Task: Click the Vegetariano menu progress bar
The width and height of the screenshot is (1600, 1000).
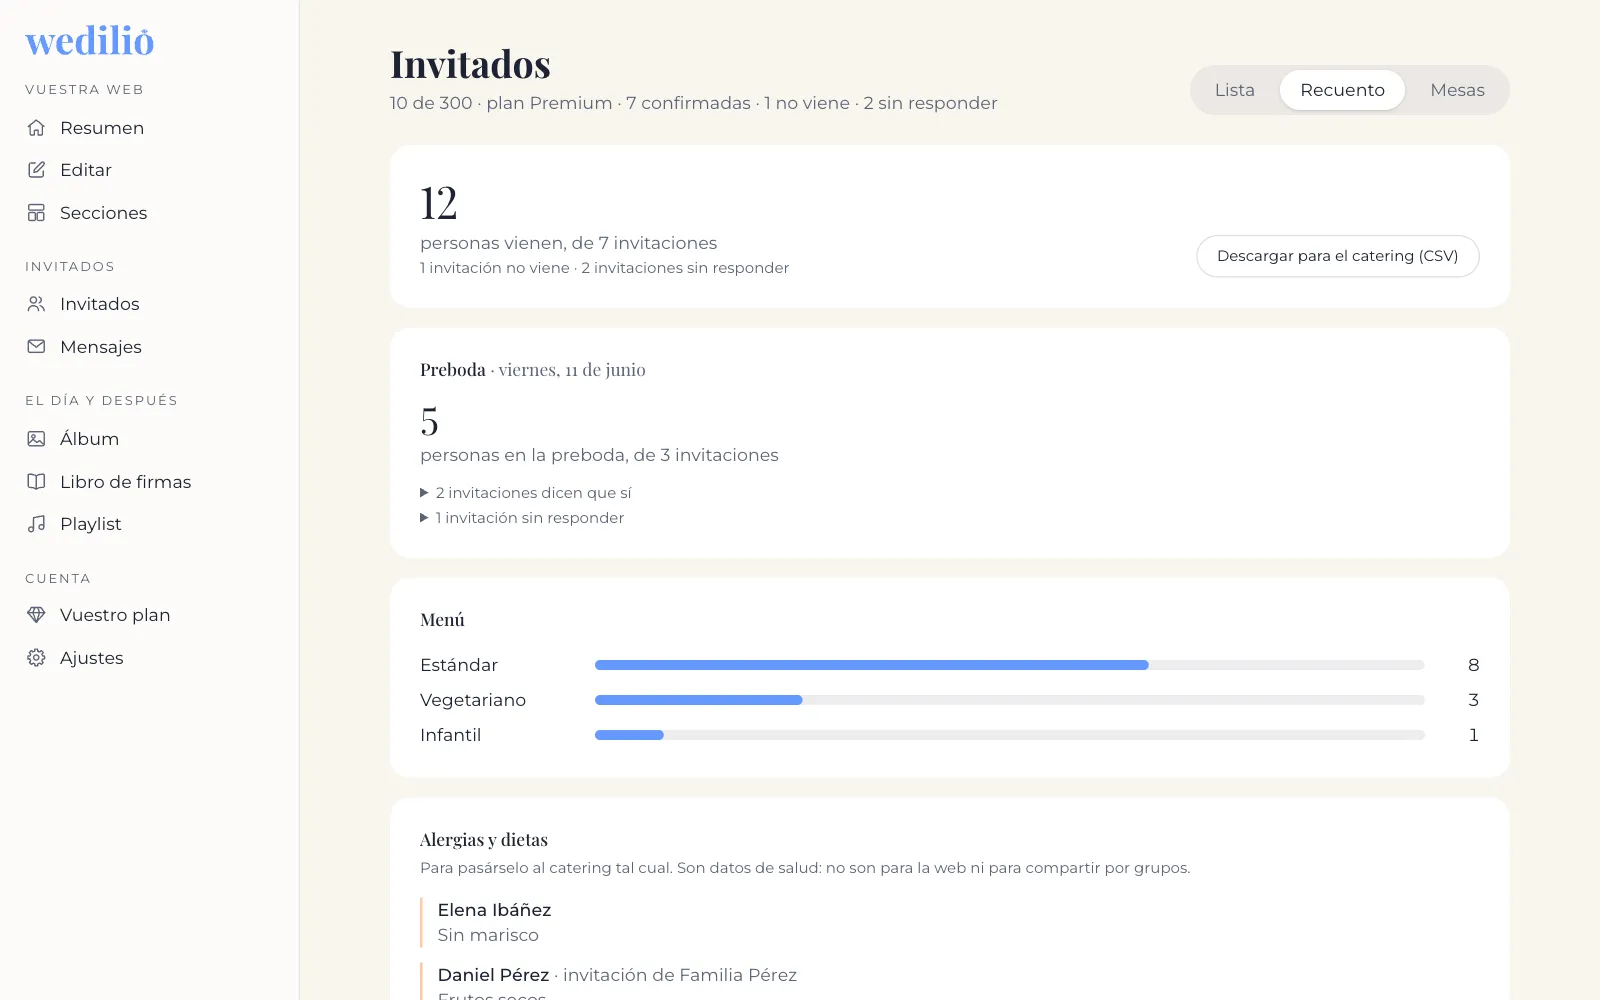Action: 1009,700
